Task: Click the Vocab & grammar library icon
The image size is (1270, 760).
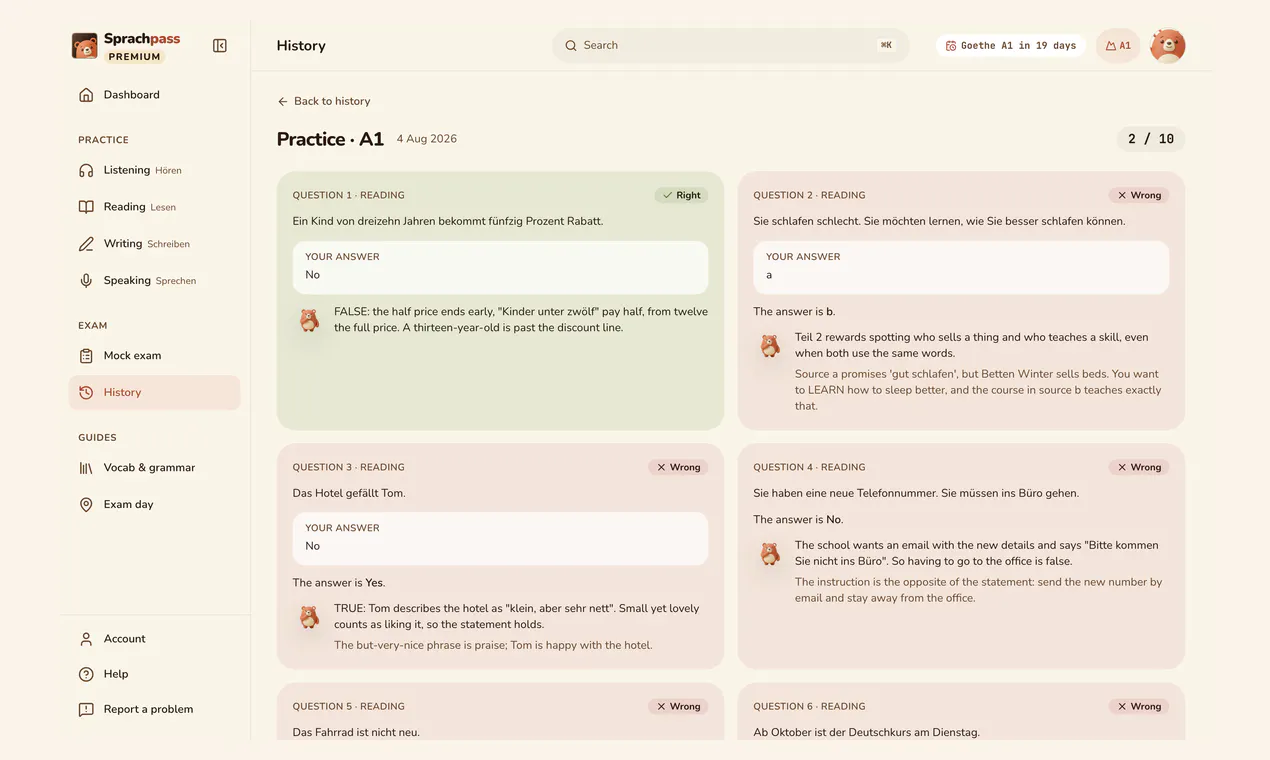Action: 86,468
